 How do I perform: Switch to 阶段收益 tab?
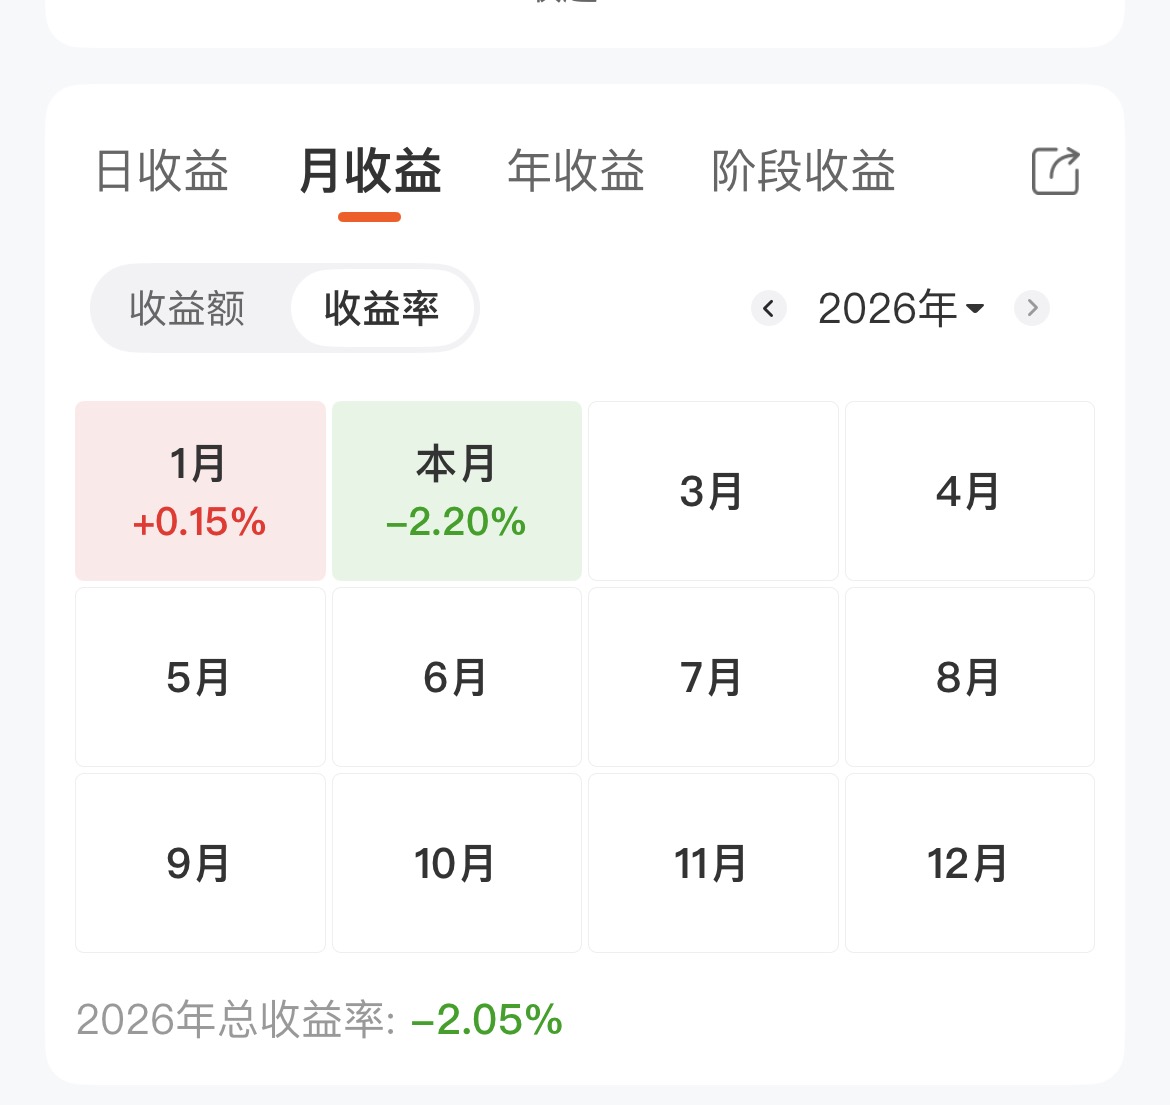803,171
